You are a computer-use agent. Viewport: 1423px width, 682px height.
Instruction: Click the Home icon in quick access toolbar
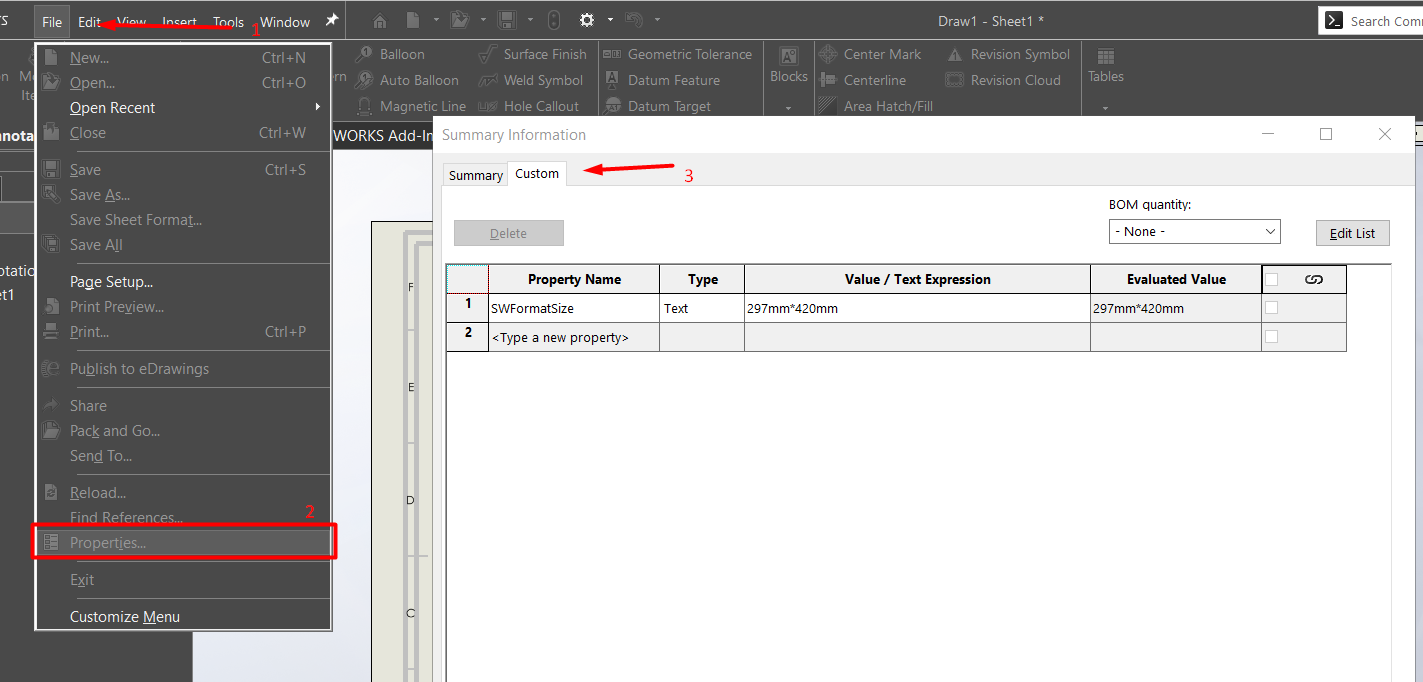(380, 21)
